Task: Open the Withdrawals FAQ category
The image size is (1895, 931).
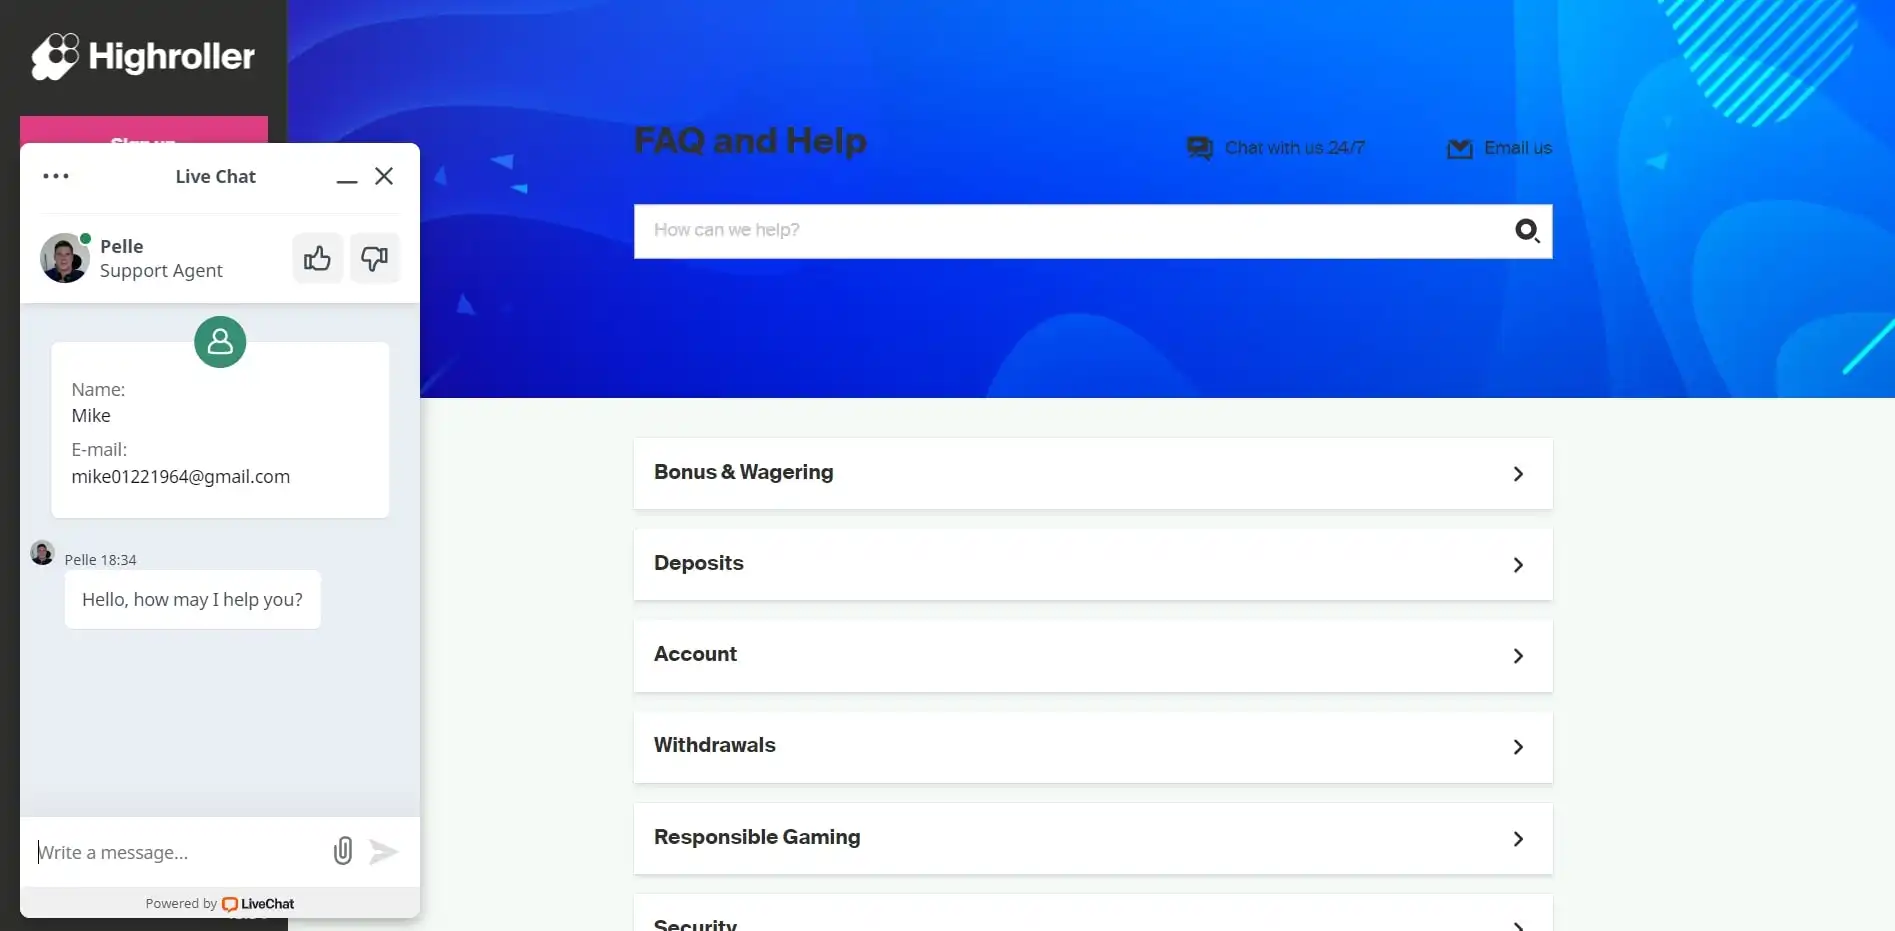Action: 1092,746
